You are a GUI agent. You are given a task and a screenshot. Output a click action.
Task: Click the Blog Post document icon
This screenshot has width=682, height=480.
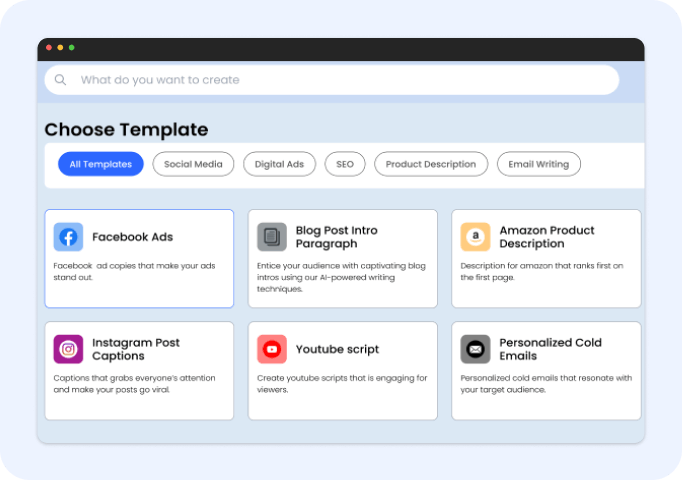(x=272, y=237)
